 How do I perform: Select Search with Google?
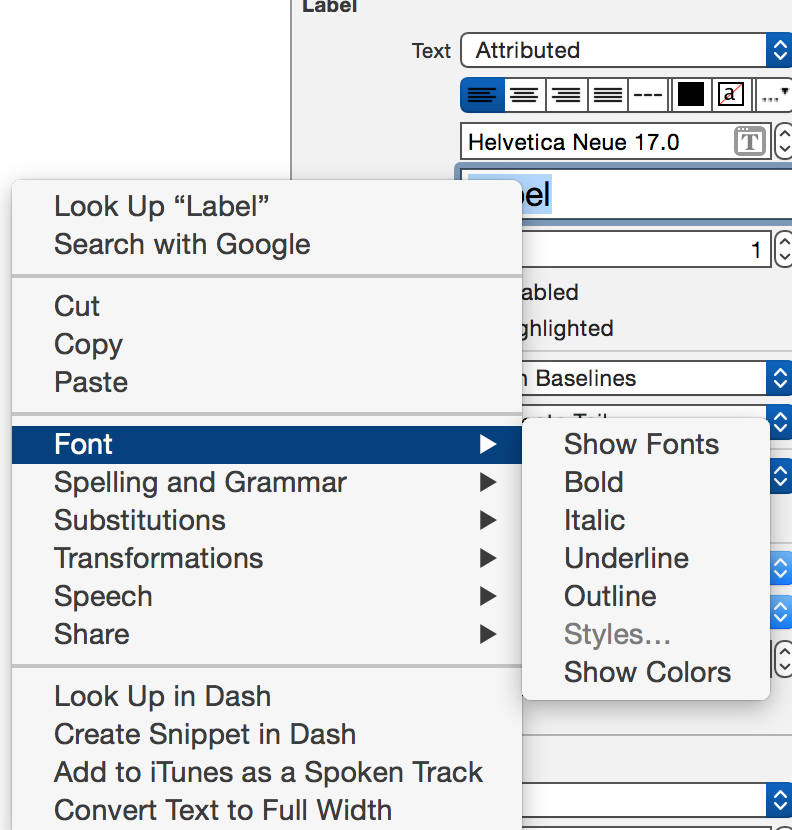pos(182,244)
